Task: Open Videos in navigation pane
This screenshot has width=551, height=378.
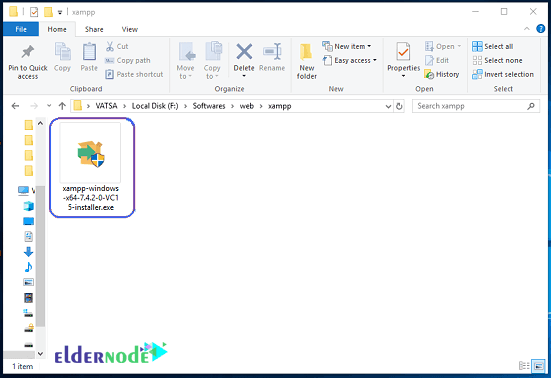Action: coord(28,298)
